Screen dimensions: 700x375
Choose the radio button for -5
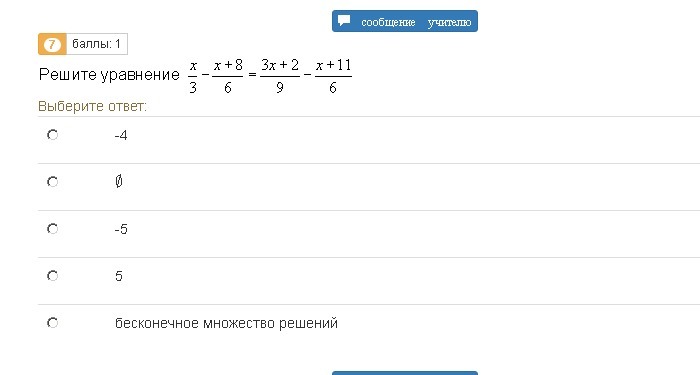53,229
